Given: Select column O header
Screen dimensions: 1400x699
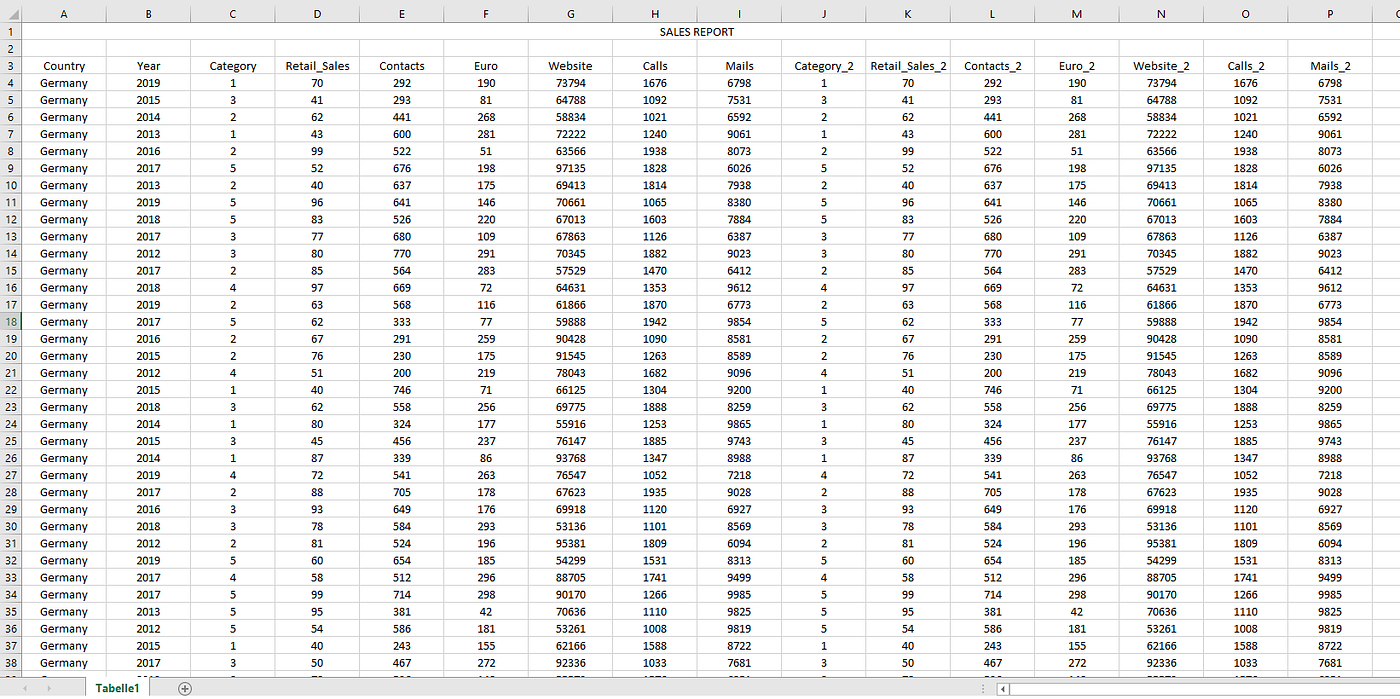Looking at the screenshot, I should [1246, 15].
